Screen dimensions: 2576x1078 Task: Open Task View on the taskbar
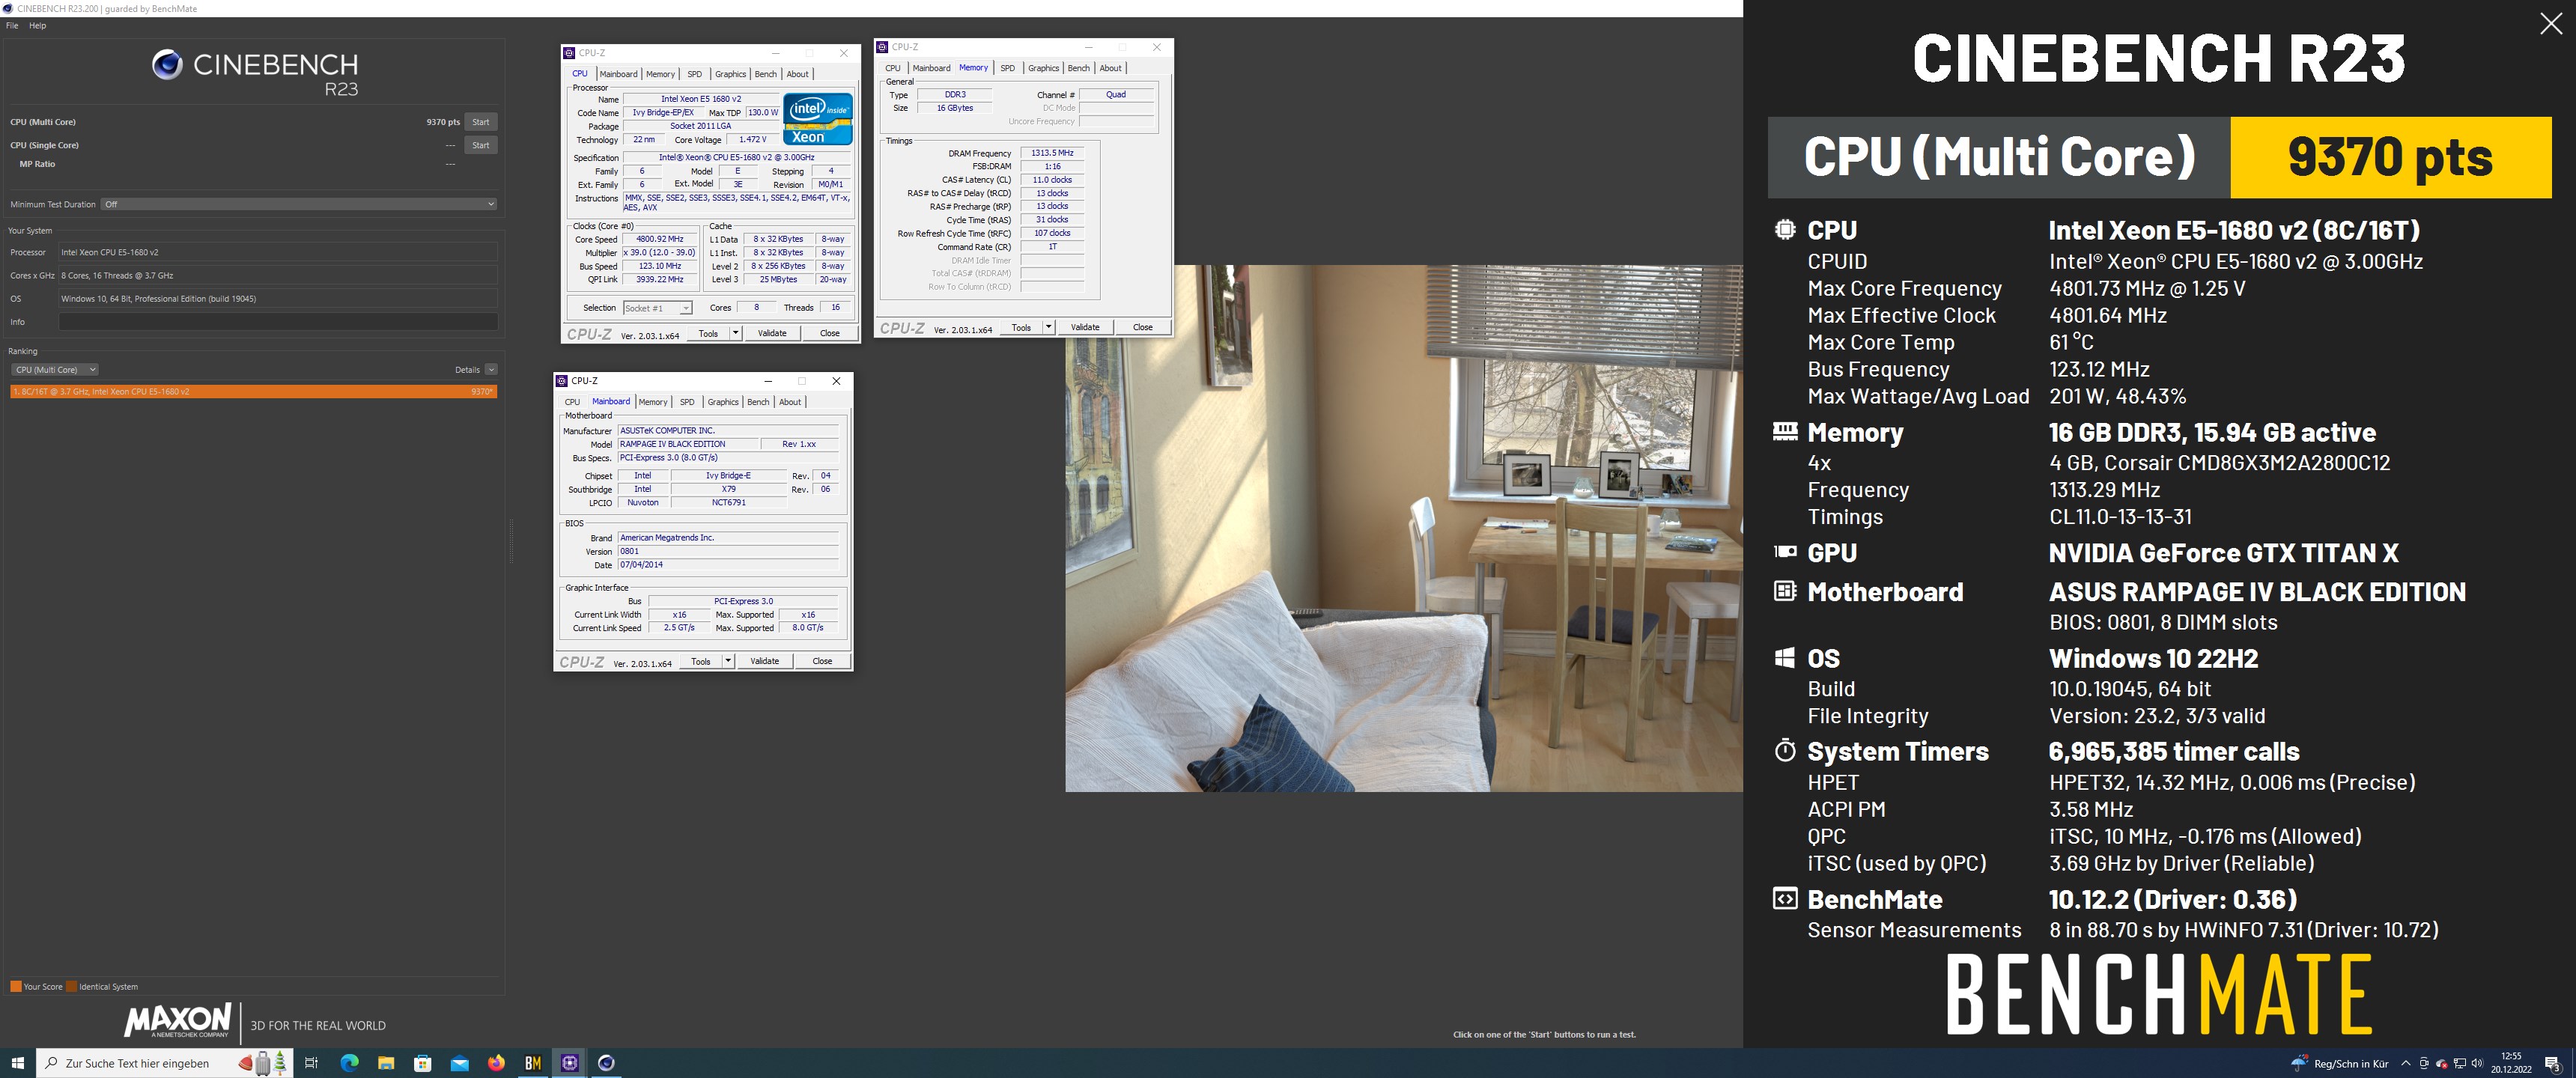tap(311, 1063)
